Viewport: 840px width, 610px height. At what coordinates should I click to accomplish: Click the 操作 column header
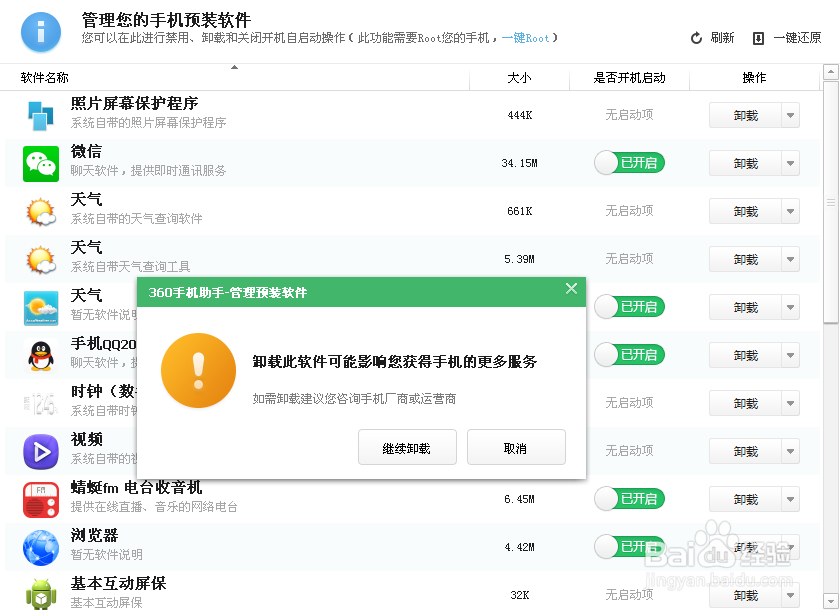click(754, 78)
